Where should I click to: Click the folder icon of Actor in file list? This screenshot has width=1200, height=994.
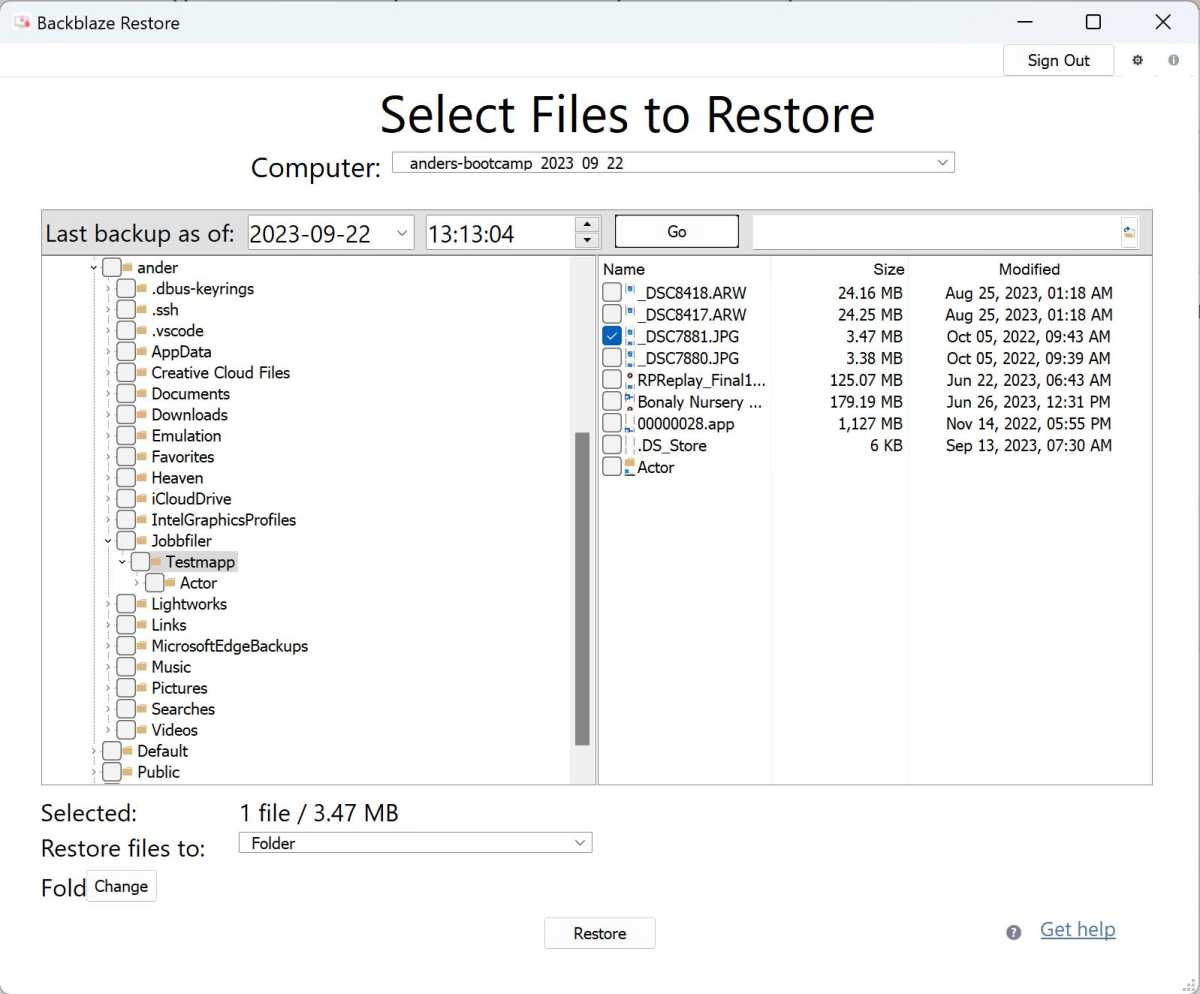[x=630, y=467]
